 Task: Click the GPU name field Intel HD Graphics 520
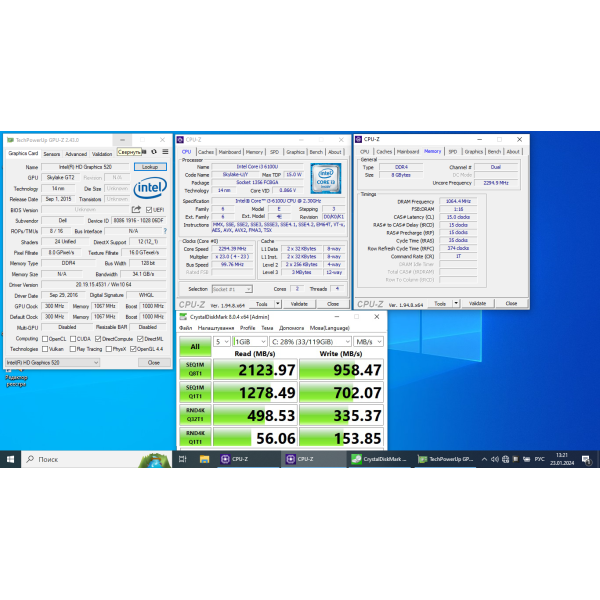(85, 167)
